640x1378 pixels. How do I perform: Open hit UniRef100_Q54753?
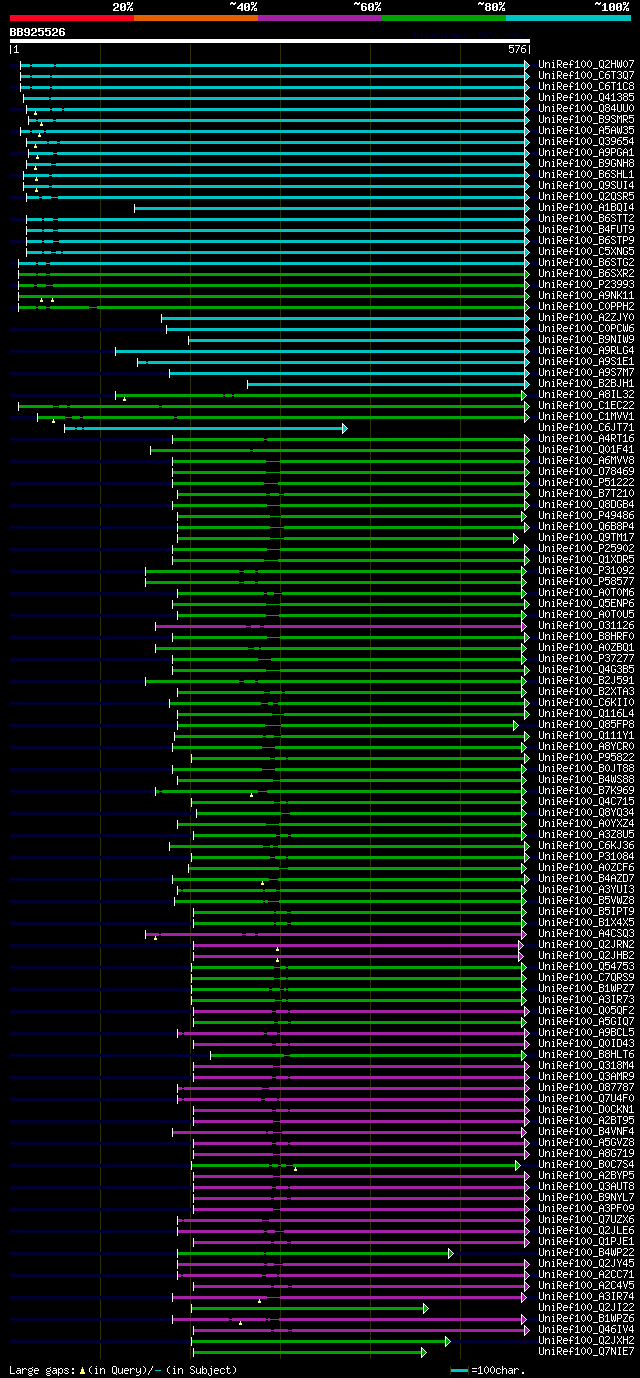[586, 966]
